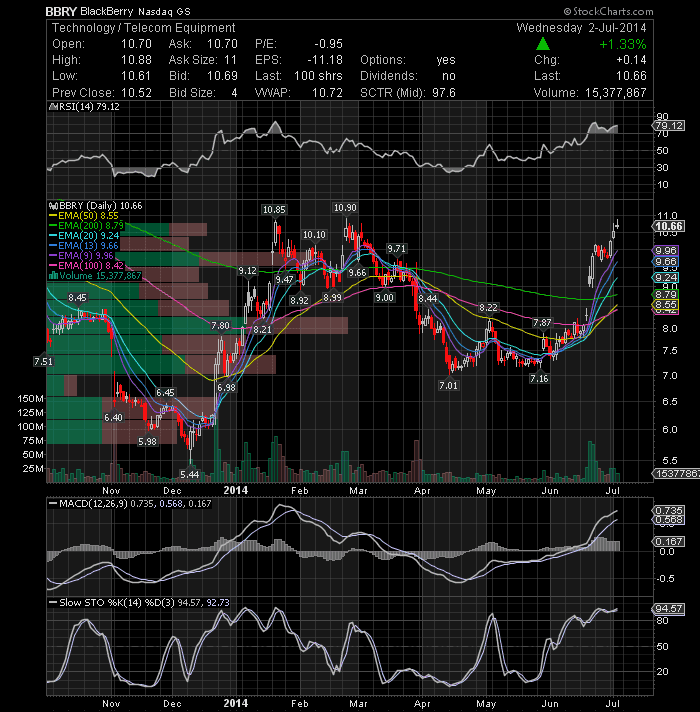Click the Dividends: no field

[x=408, y=76]
